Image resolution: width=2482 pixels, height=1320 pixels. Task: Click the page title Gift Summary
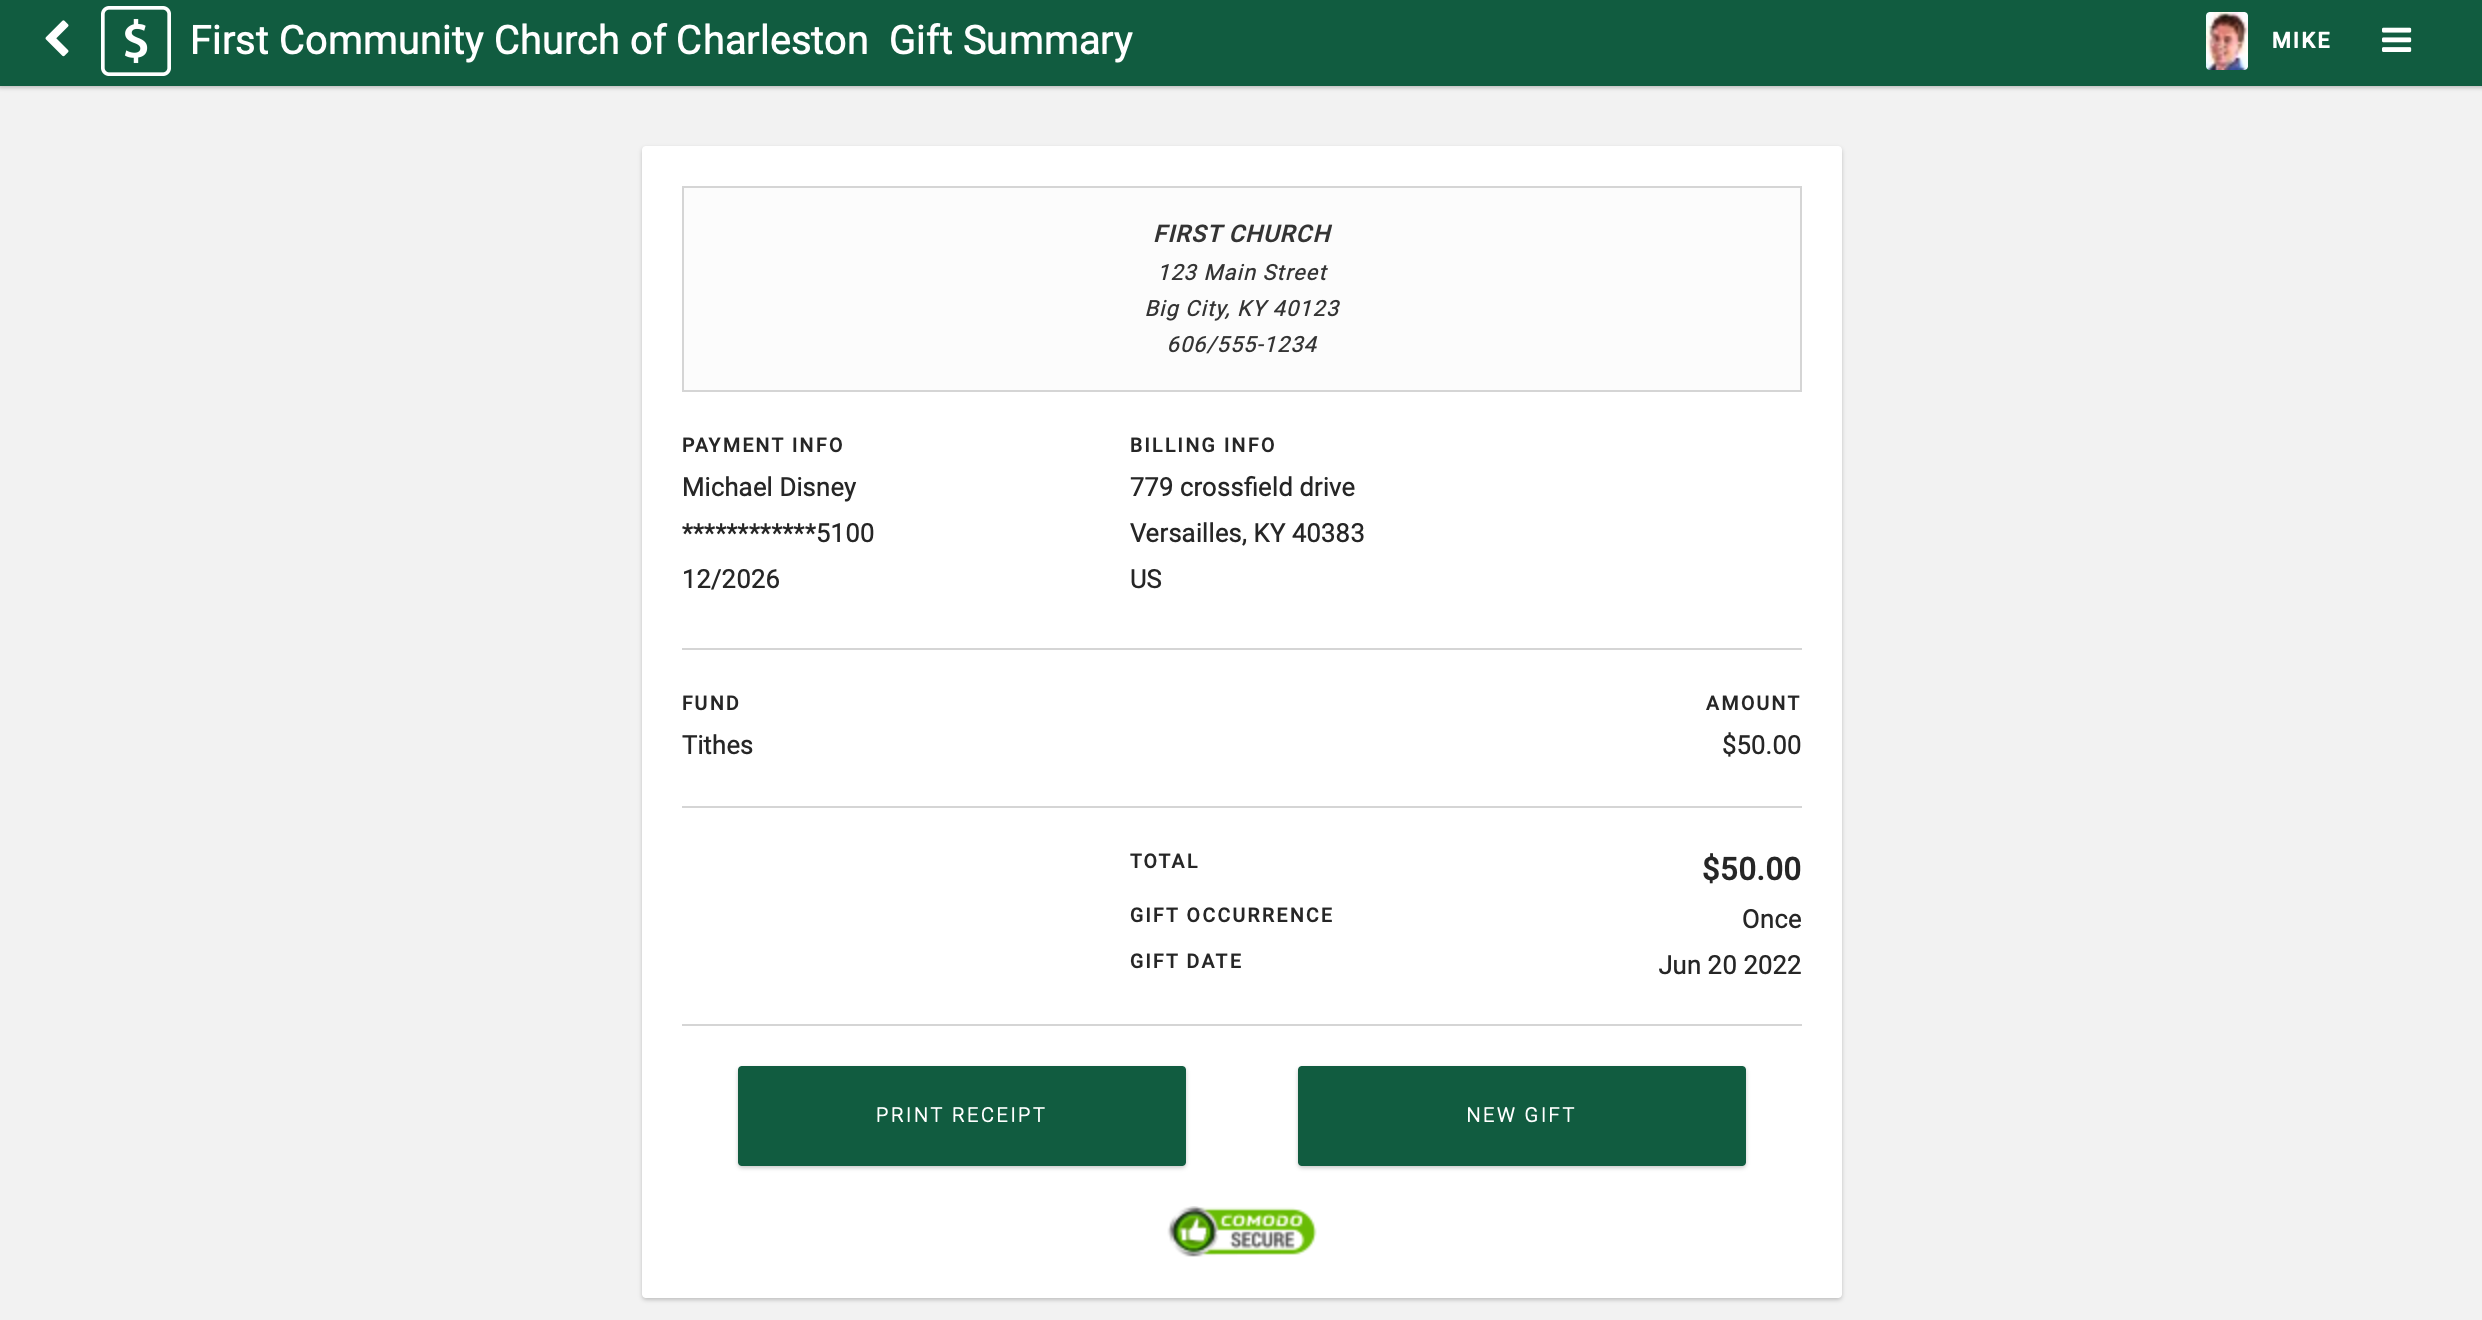coord(1010,41)
